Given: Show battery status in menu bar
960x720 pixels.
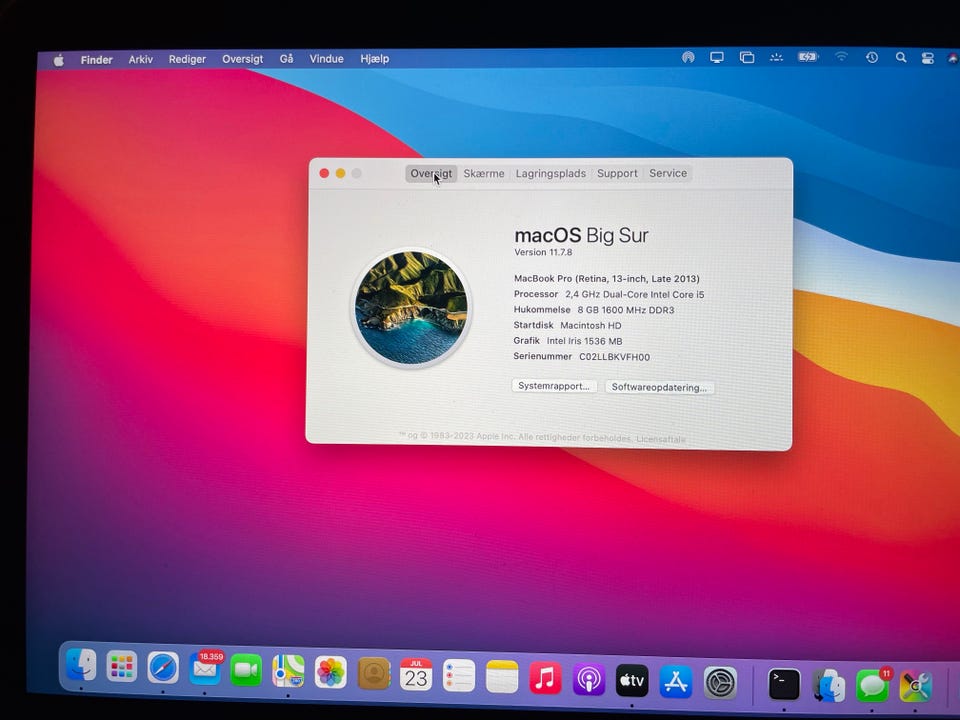Looking at the screenshot, I should pos(808,57).
